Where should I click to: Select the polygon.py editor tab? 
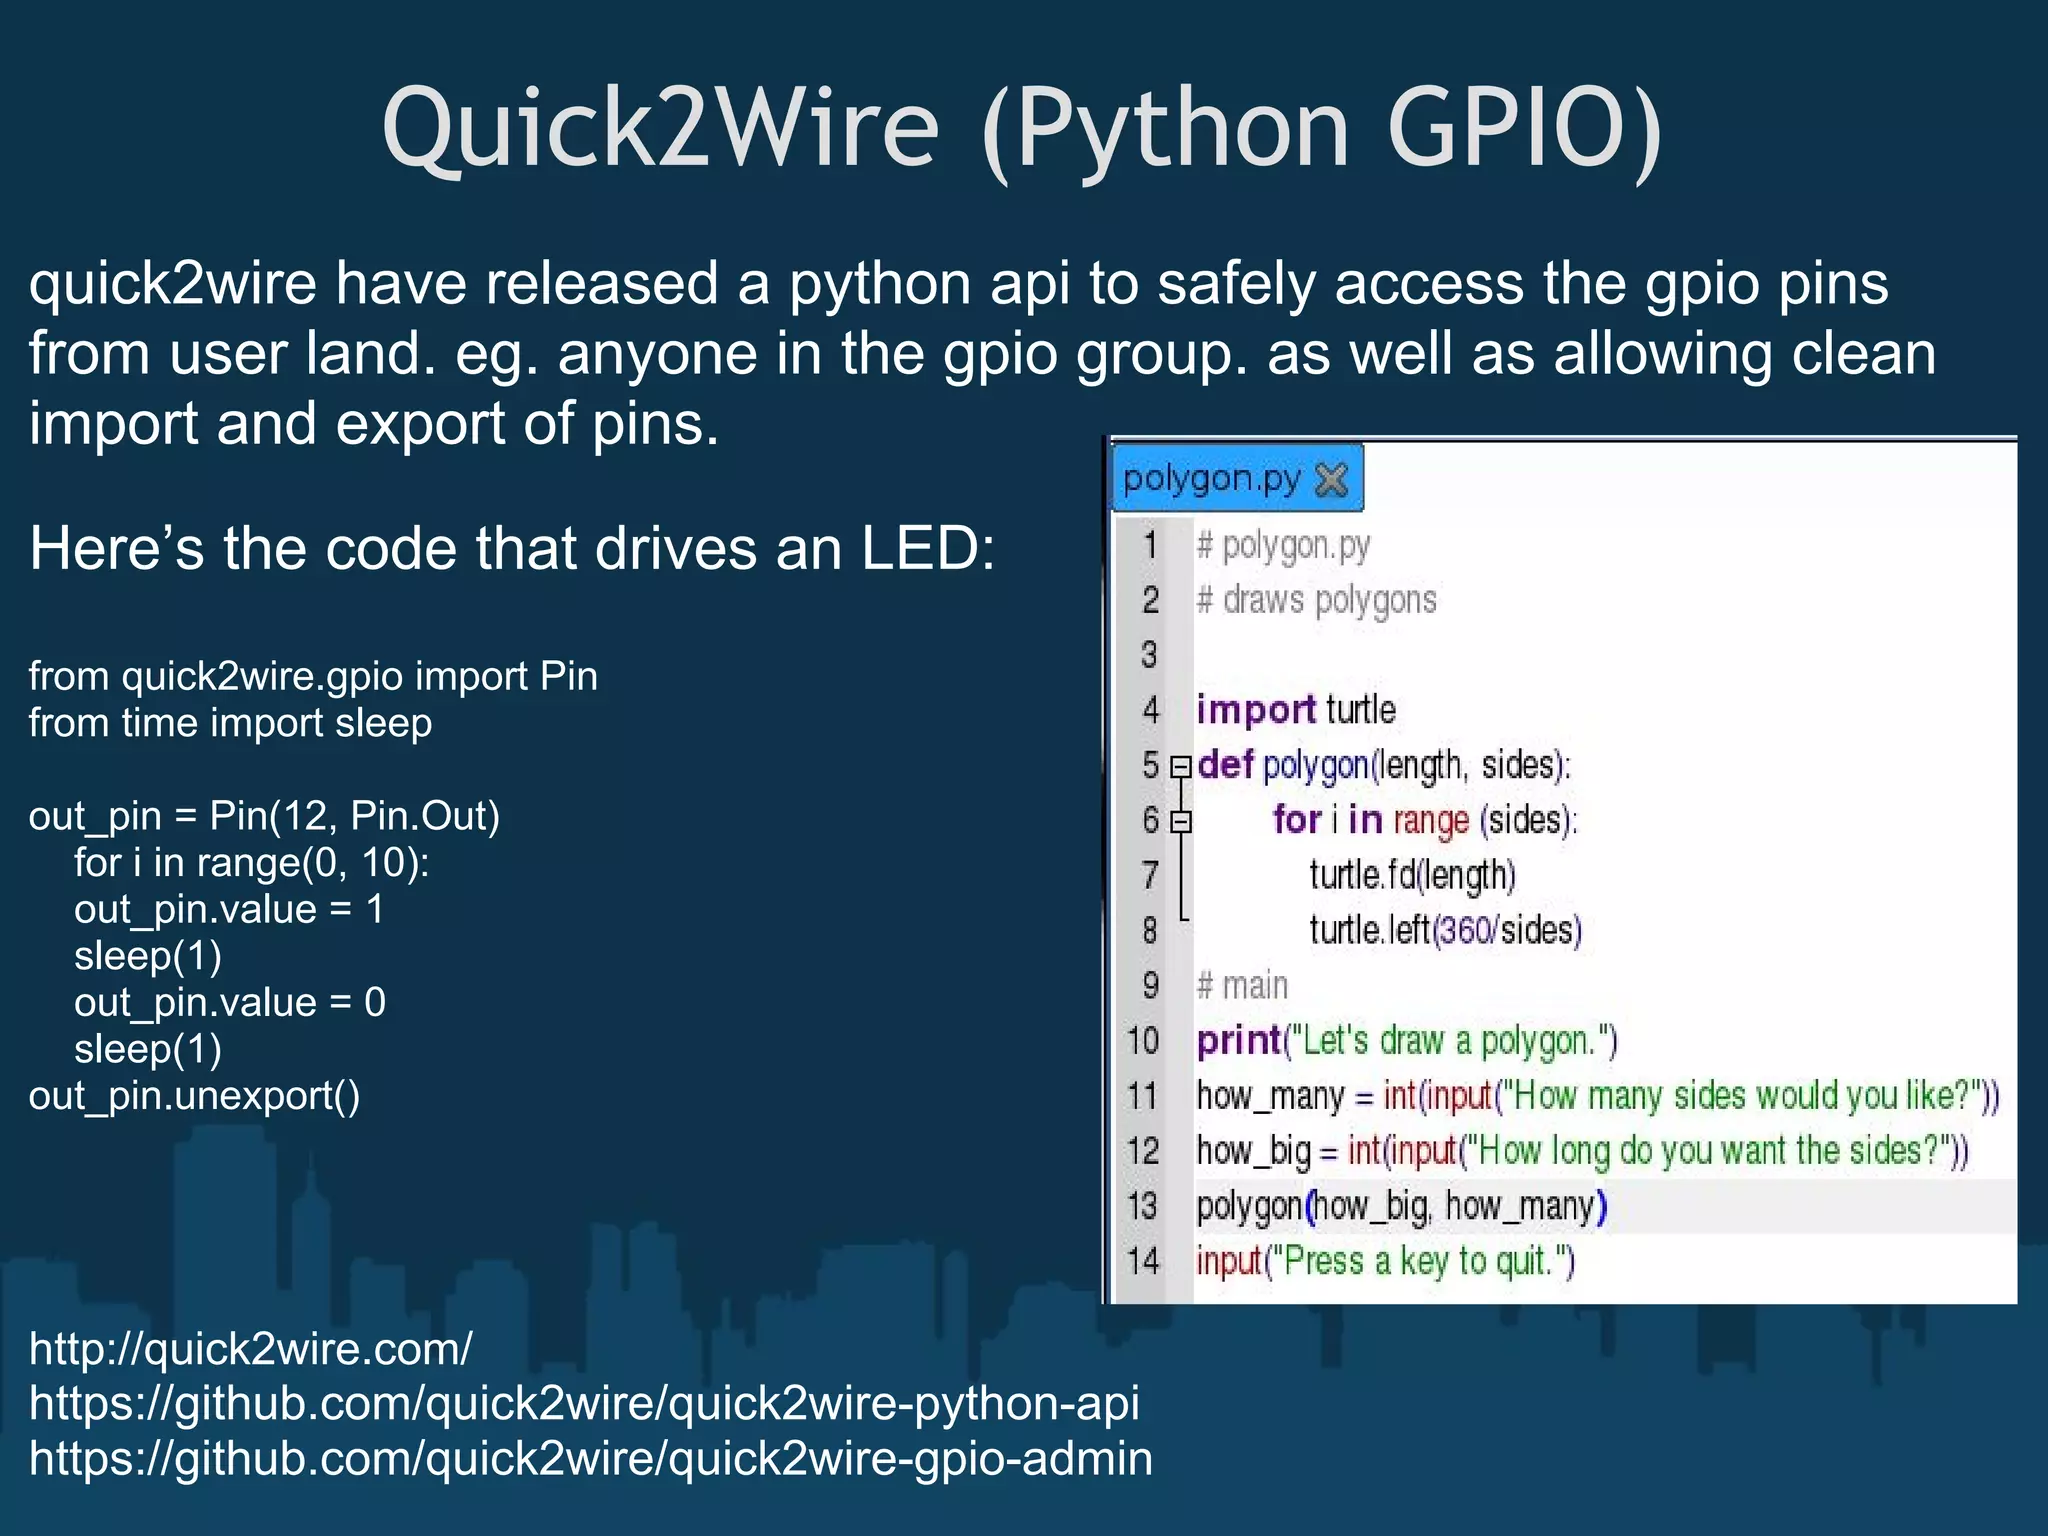pyautogui.click(x=1211, y=479)
